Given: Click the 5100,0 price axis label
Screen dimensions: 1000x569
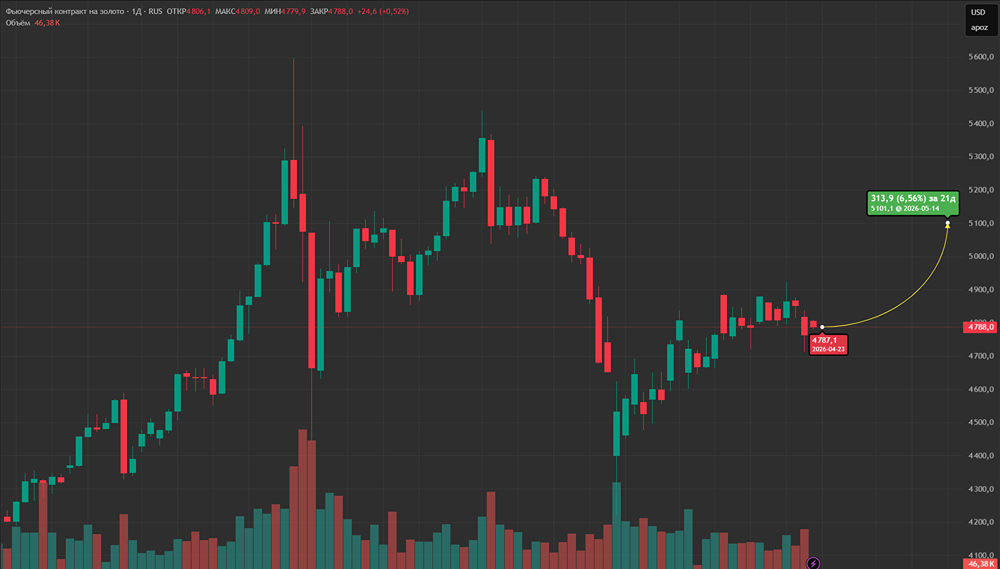Looking at the screenshot, I should (981, 223).
